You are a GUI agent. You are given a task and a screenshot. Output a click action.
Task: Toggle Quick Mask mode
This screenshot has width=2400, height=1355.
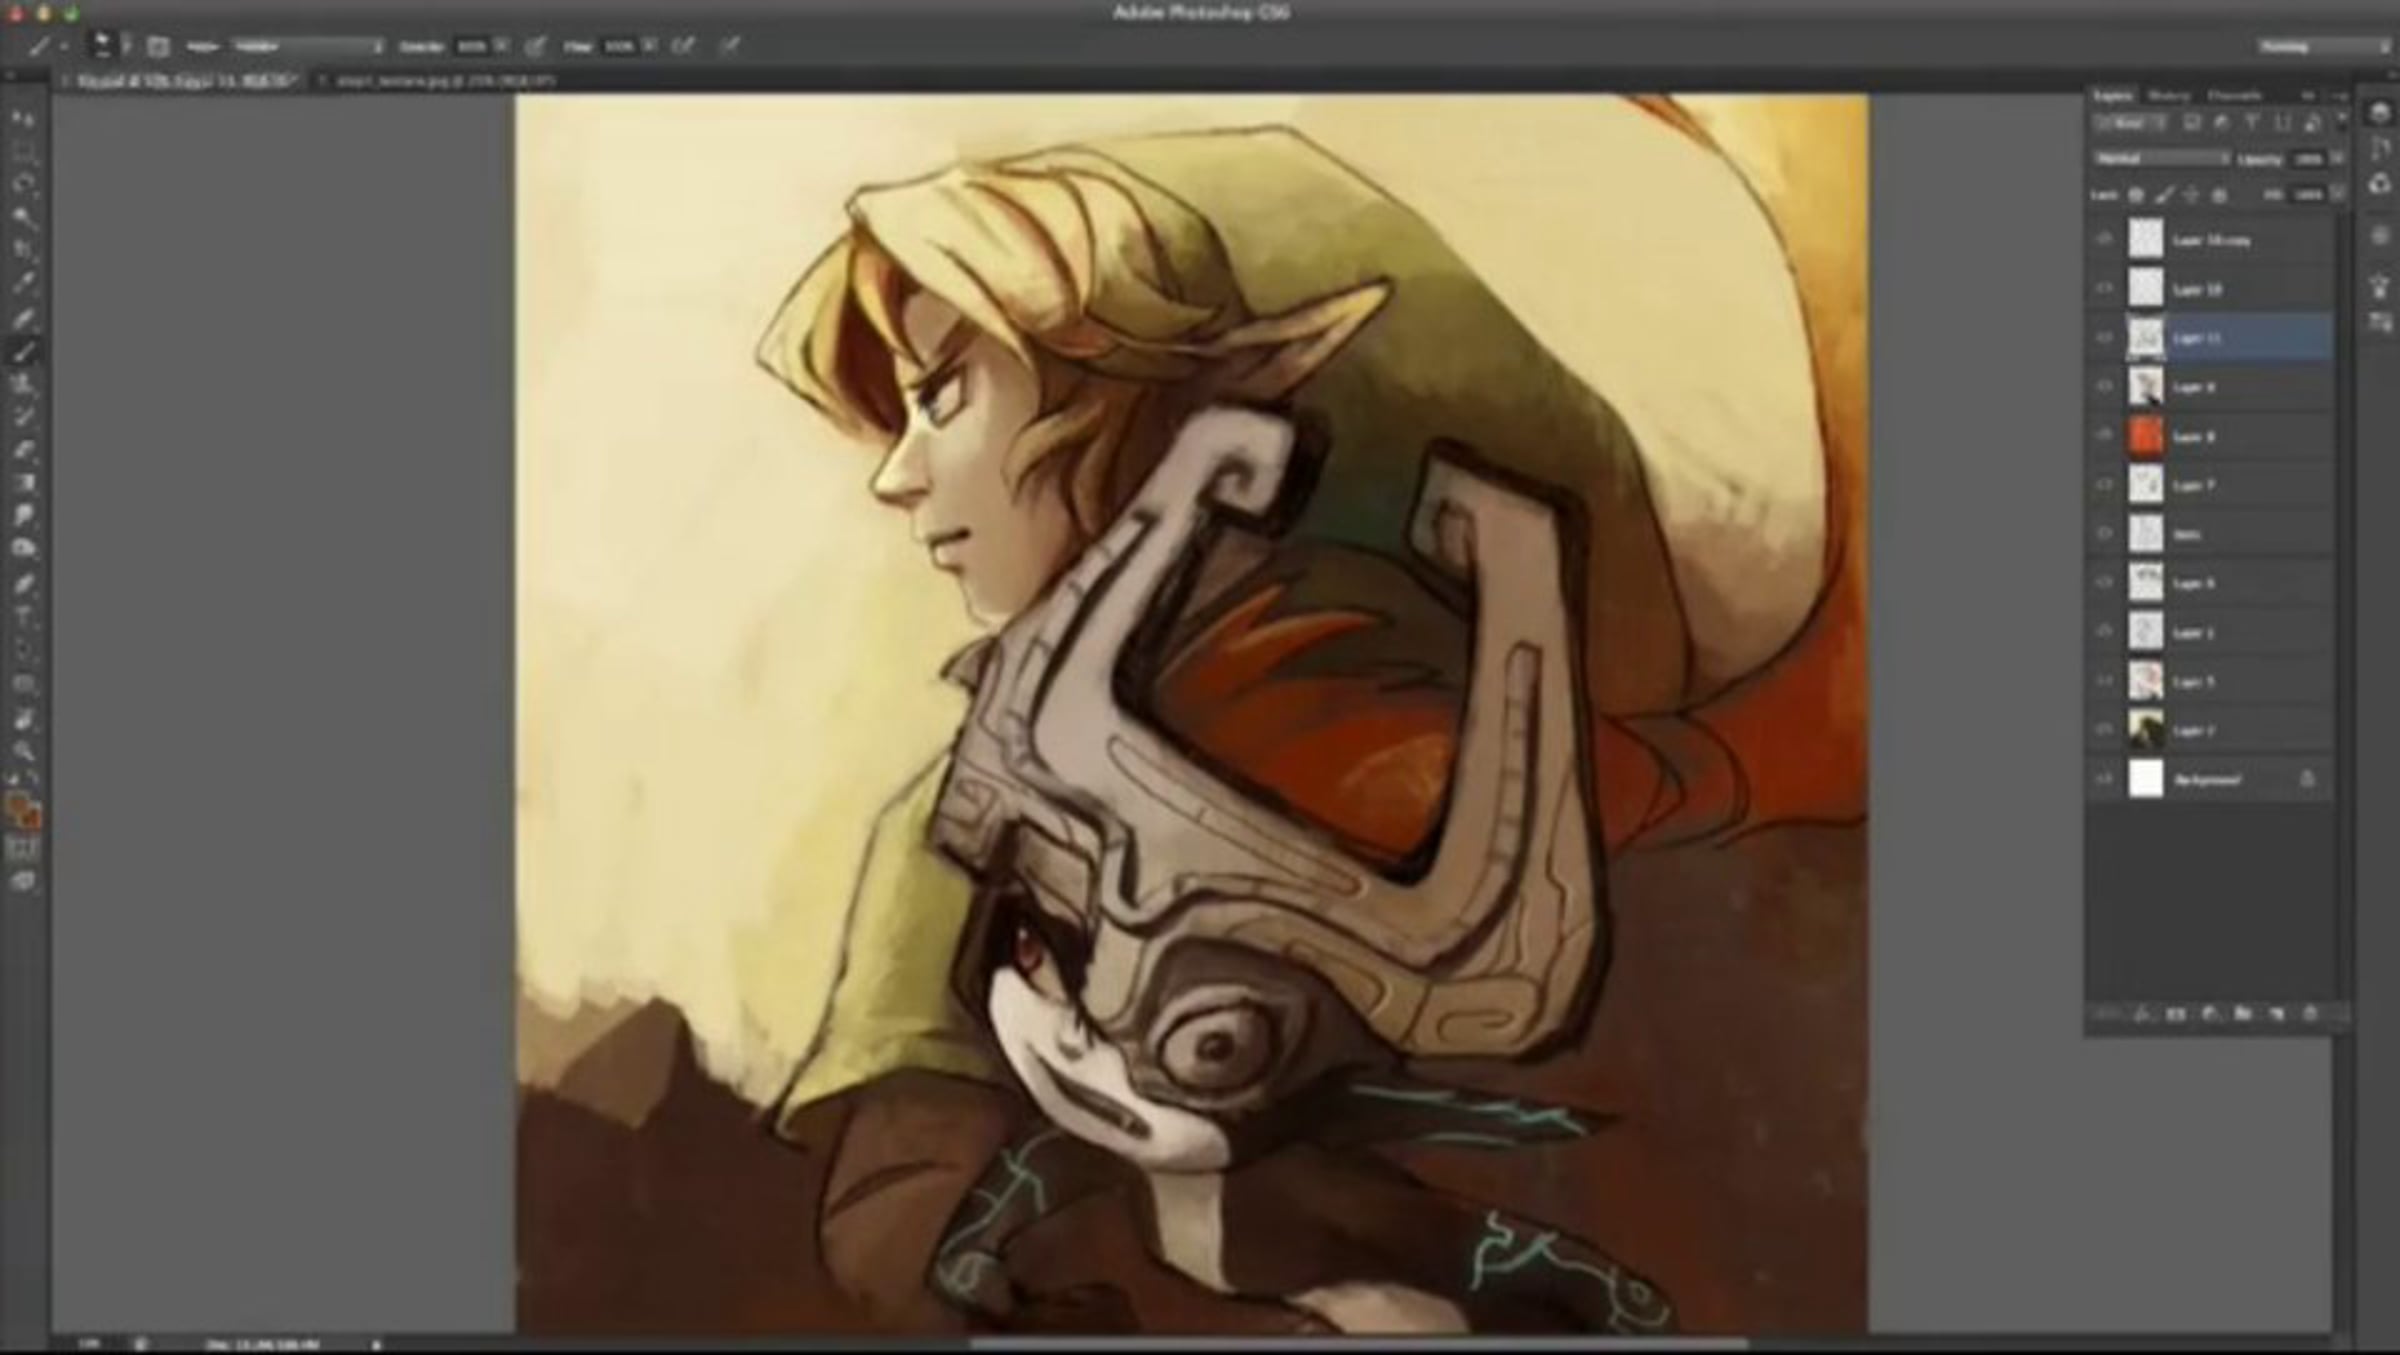tap(24, 849)
